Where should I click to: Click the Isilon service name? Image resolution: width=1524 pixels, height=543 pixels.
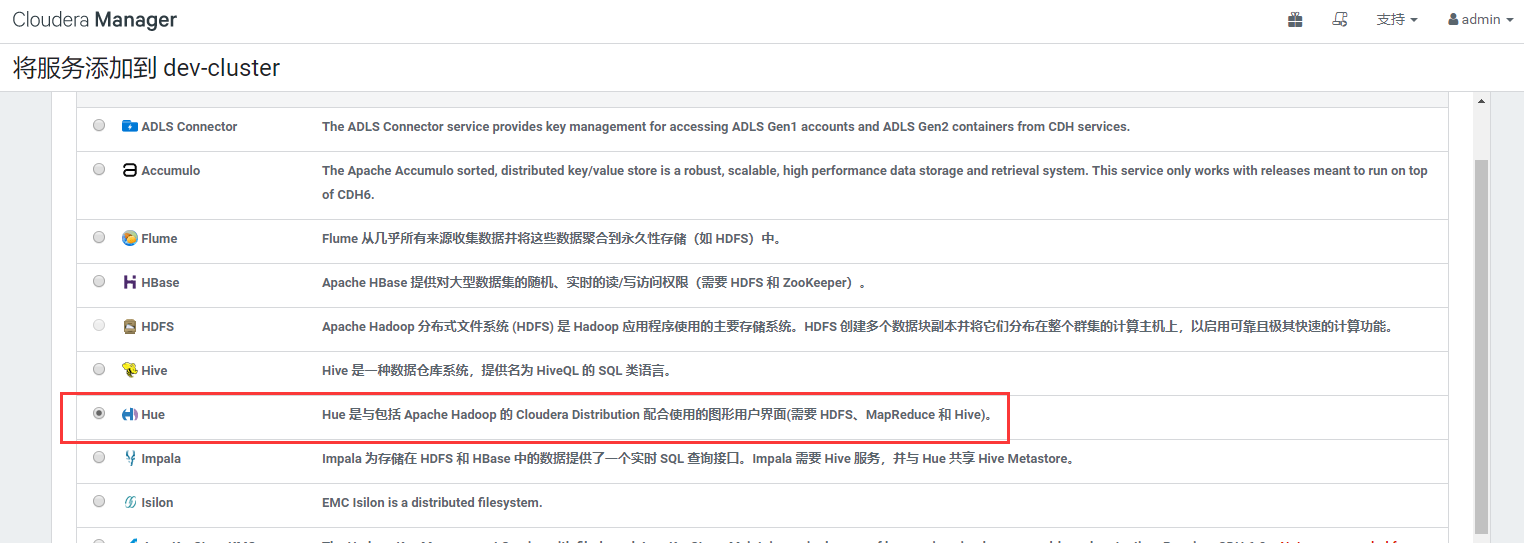point(157,503)
